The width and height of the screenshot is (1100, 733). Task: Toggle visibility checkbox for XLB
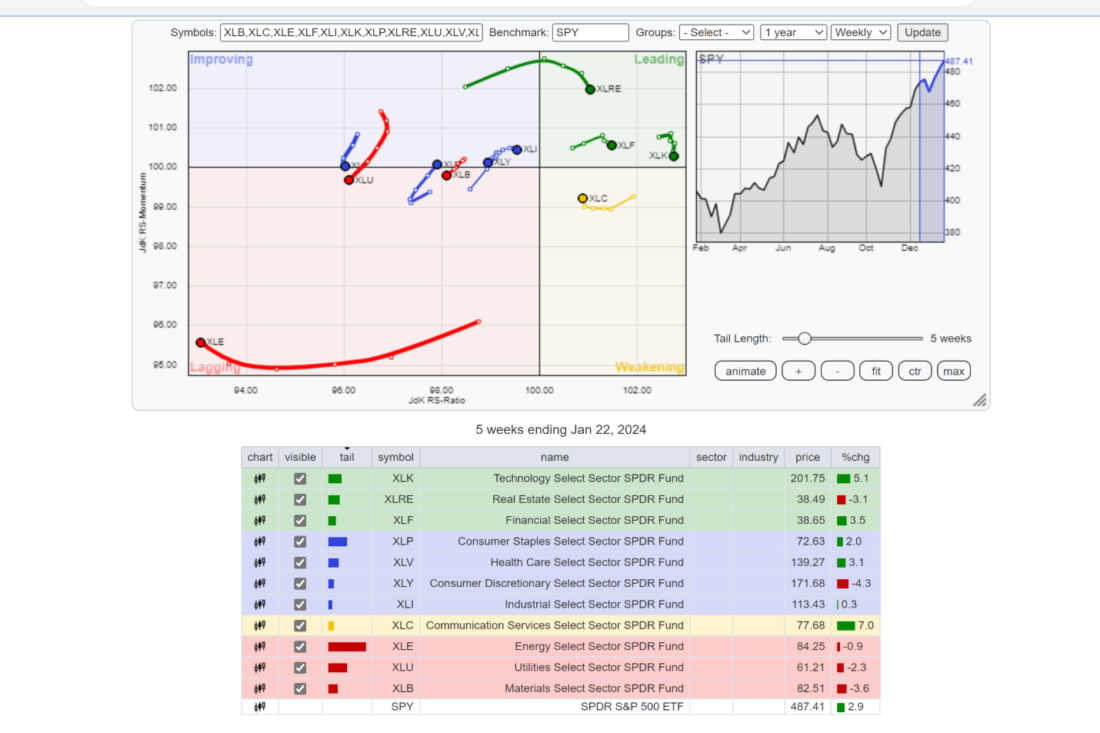pos(300,689)
